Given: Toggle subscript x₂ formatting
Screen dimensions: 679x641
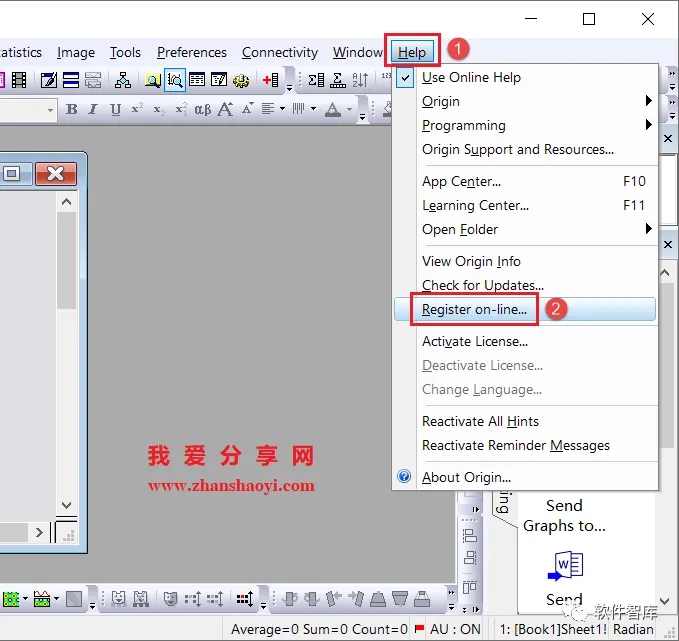Looking at the screenshot, I should [x=159, y=110].
